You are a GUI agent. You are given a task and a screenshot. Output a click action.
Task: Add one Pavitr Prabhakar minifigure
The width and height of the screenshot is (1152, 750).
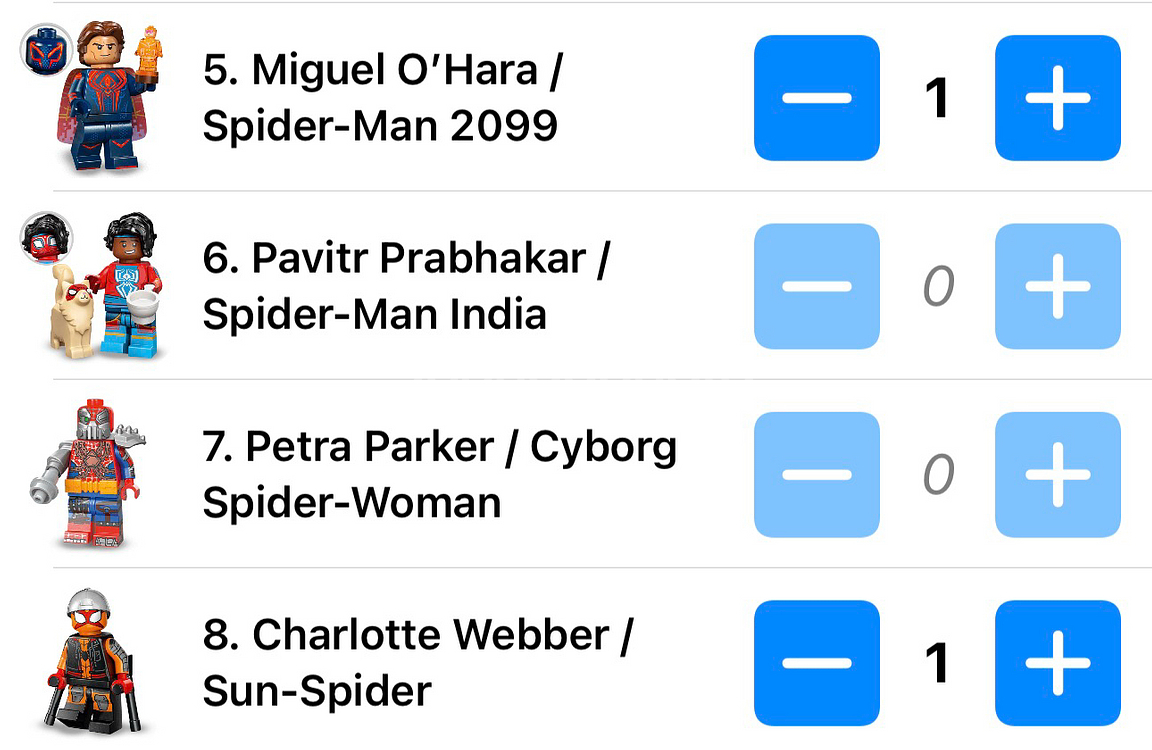point(1057,286)
